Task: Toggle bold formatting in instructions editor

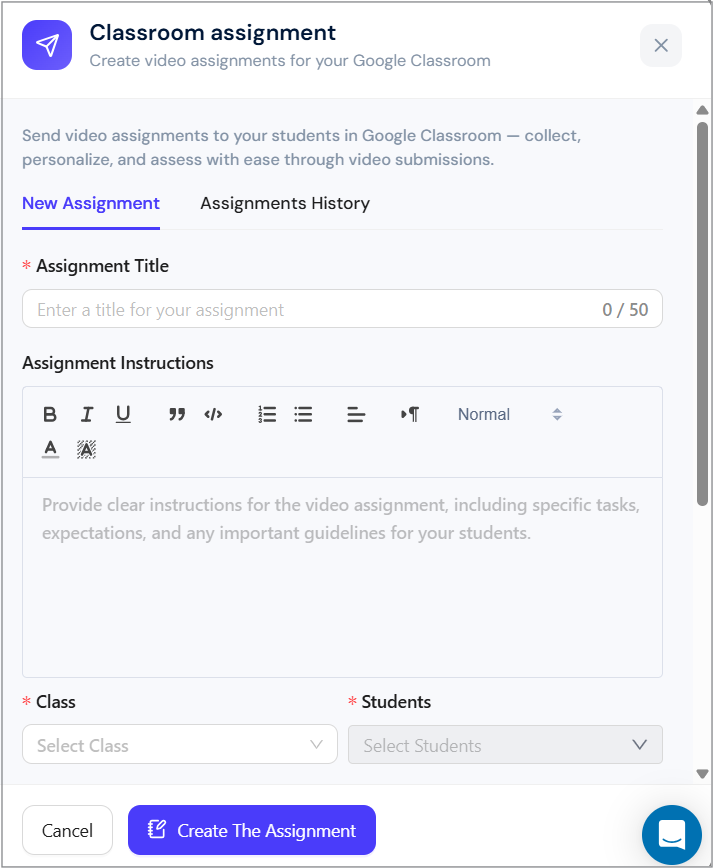Action: click(x=50, y=414)
